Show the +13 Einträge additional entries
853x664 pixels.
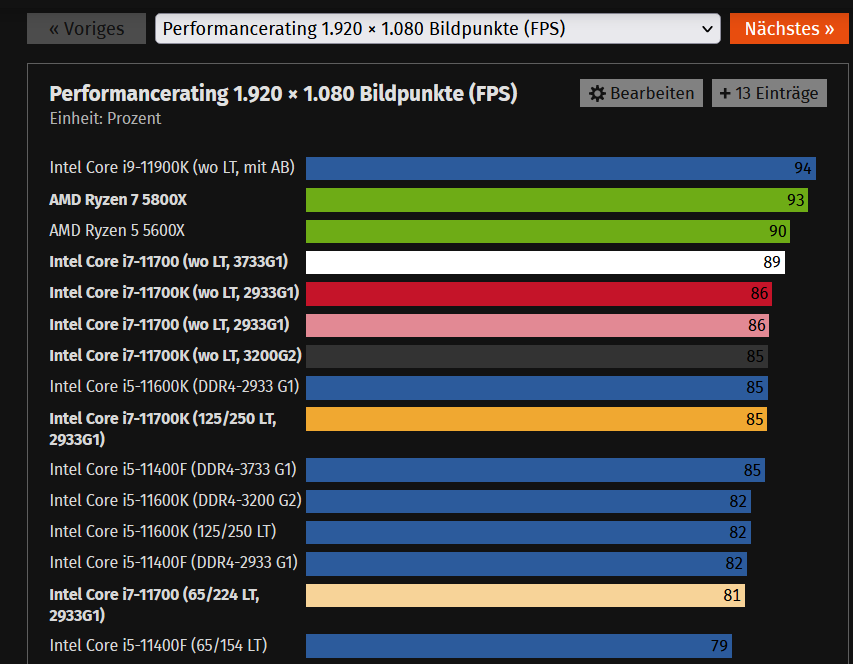(769, 93)
